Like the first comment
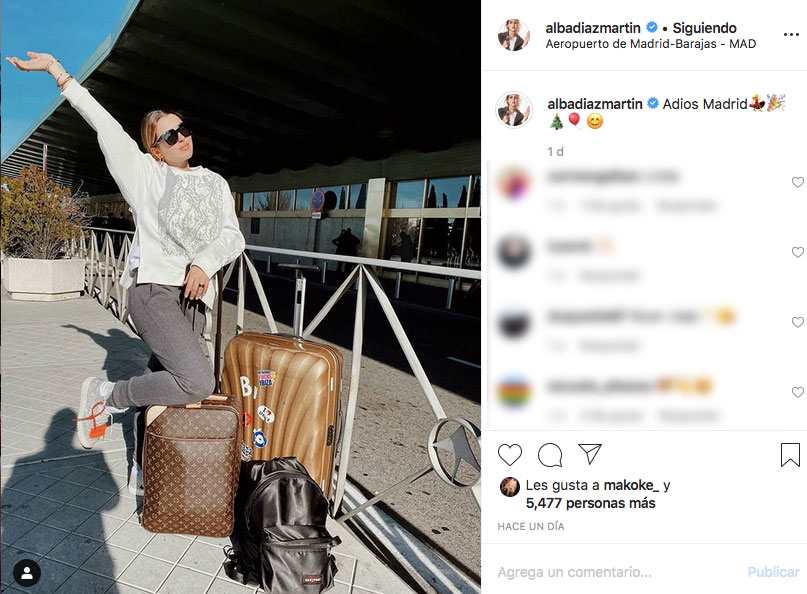Screen dimensions: 807x594 [797, 182]
